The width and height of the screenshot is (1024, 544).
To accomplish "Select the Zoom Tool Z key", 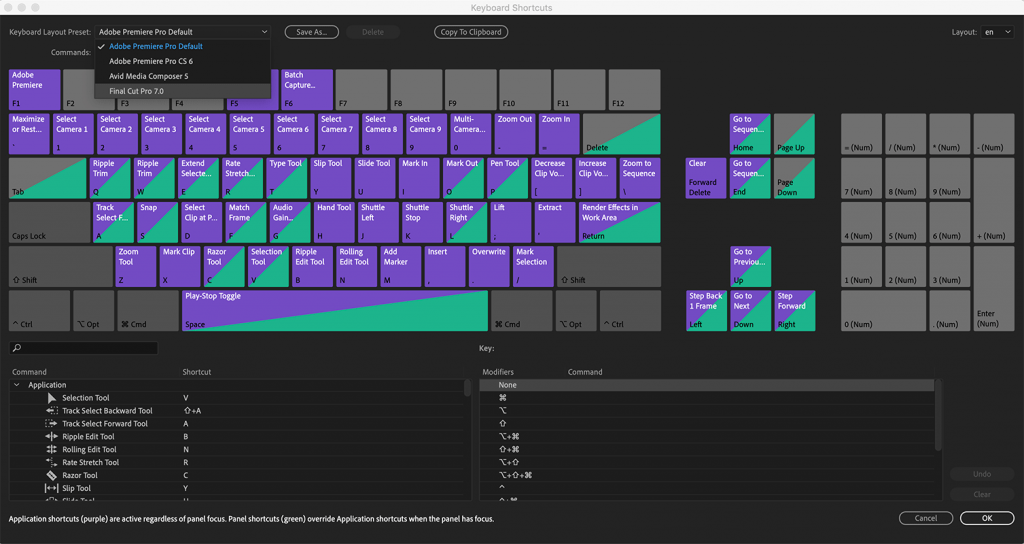I will coord(136,266).
